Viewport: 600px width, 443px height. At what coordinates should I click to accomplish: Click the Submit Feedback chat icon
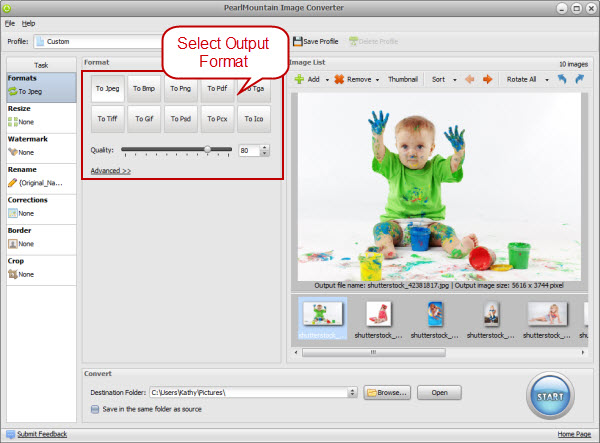(11, 434)
